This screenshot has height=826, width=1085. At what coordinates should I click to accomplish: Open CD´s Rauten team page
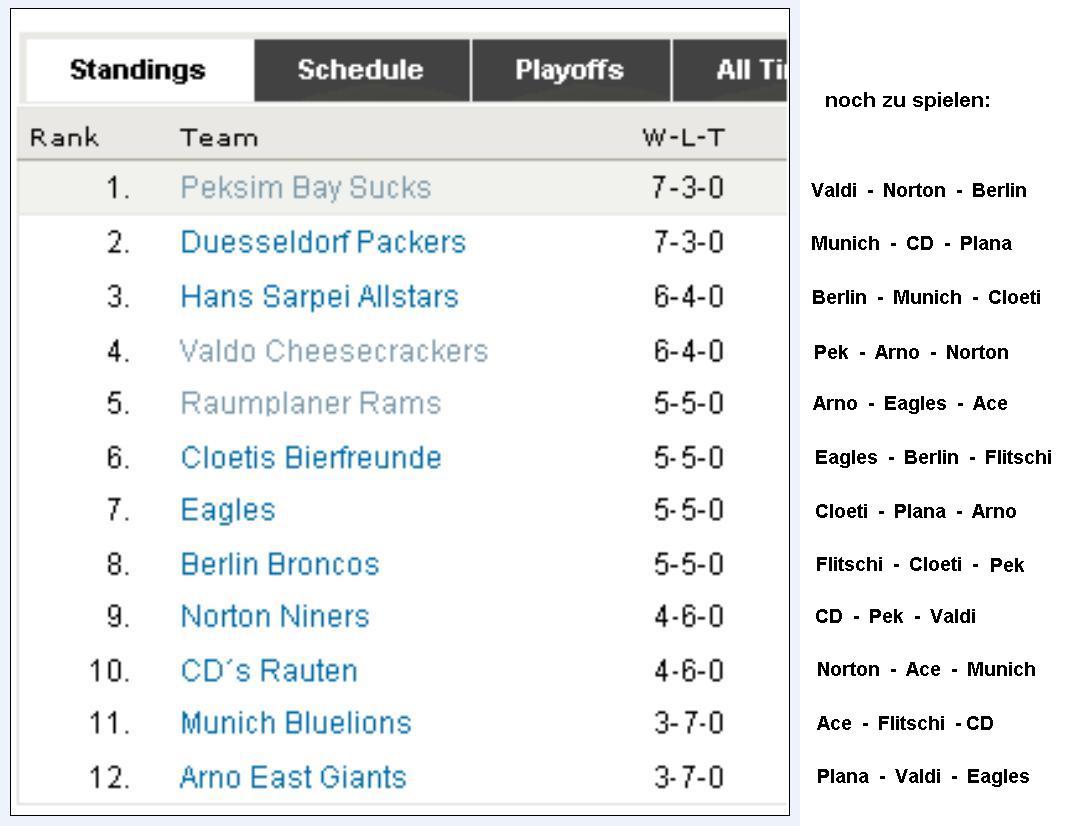[x=268, y=670]
